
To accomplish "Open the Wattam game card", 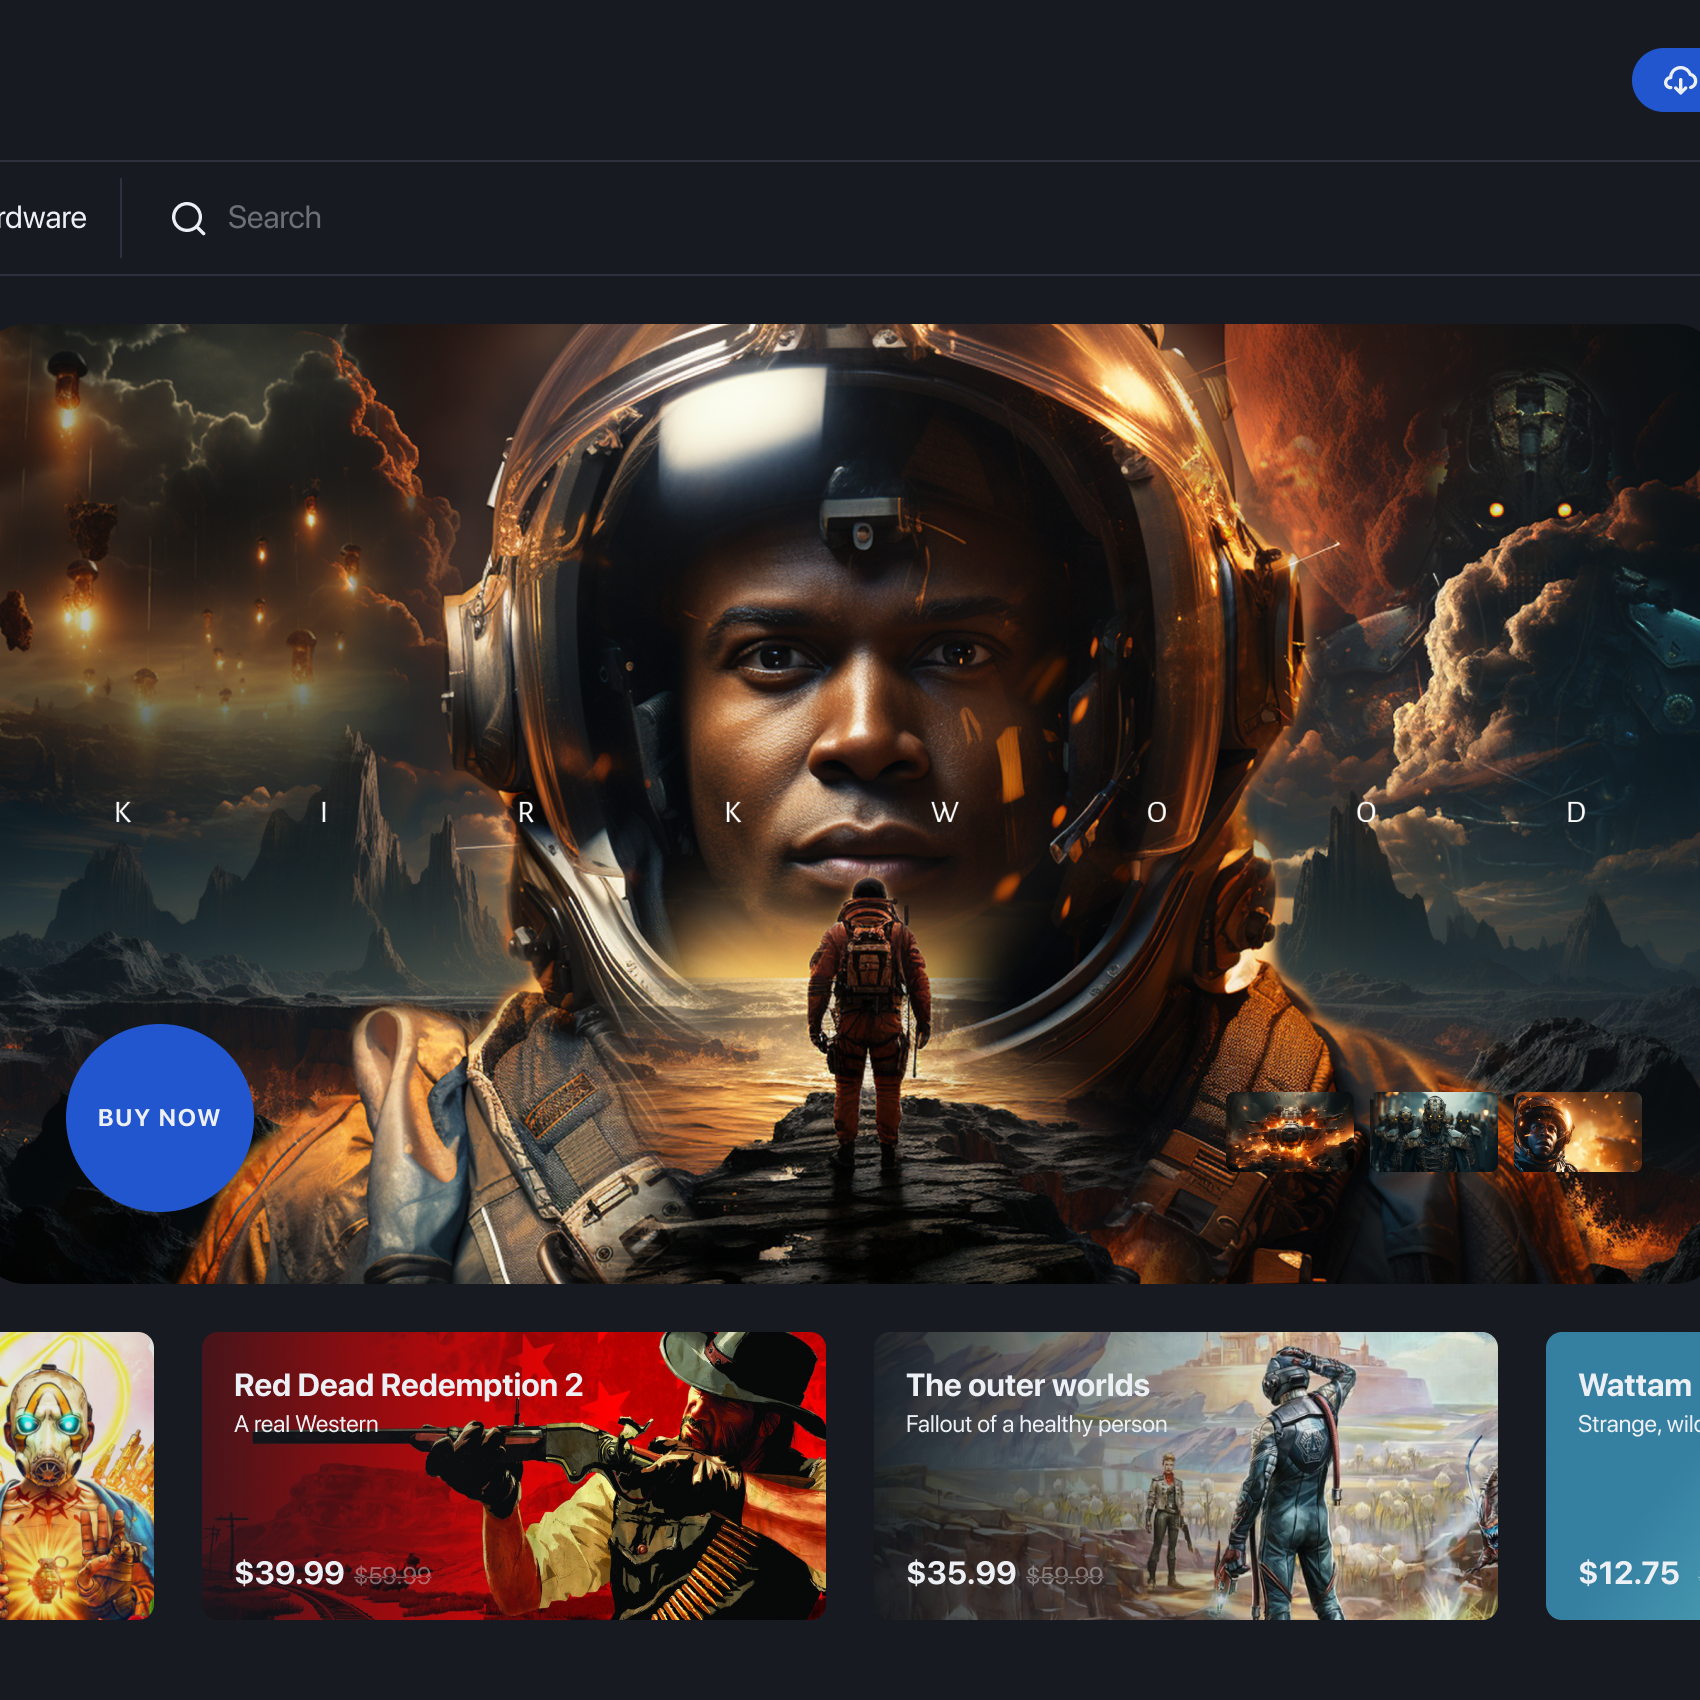I will click(x=1623, y=1476).
